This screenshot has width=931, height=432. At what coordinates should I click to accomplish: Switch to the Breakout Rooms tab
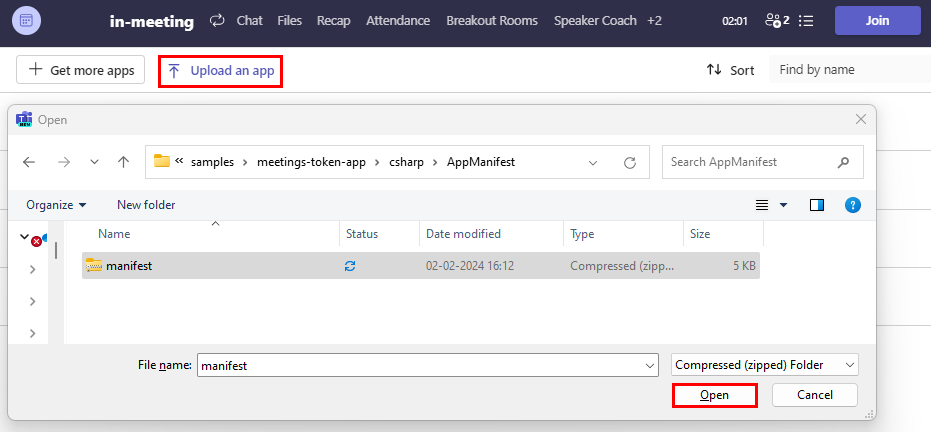pos(492,21)
